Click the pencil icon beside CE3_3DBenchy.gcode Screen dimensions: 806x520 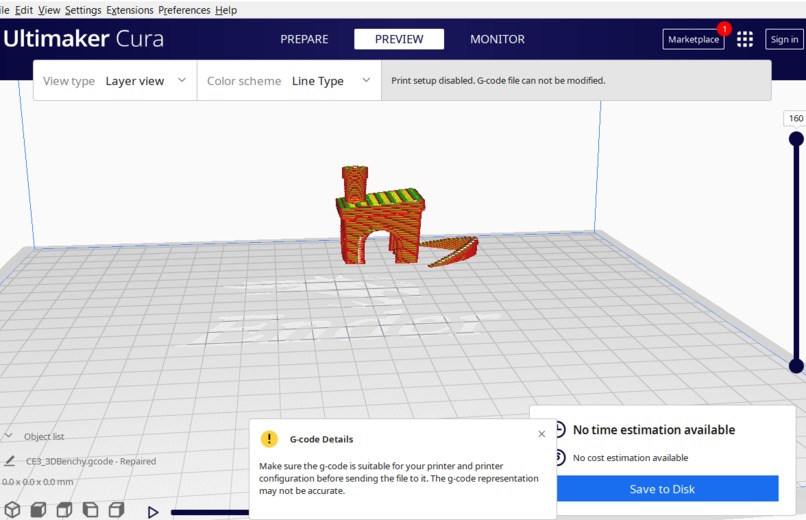point(9,461)
